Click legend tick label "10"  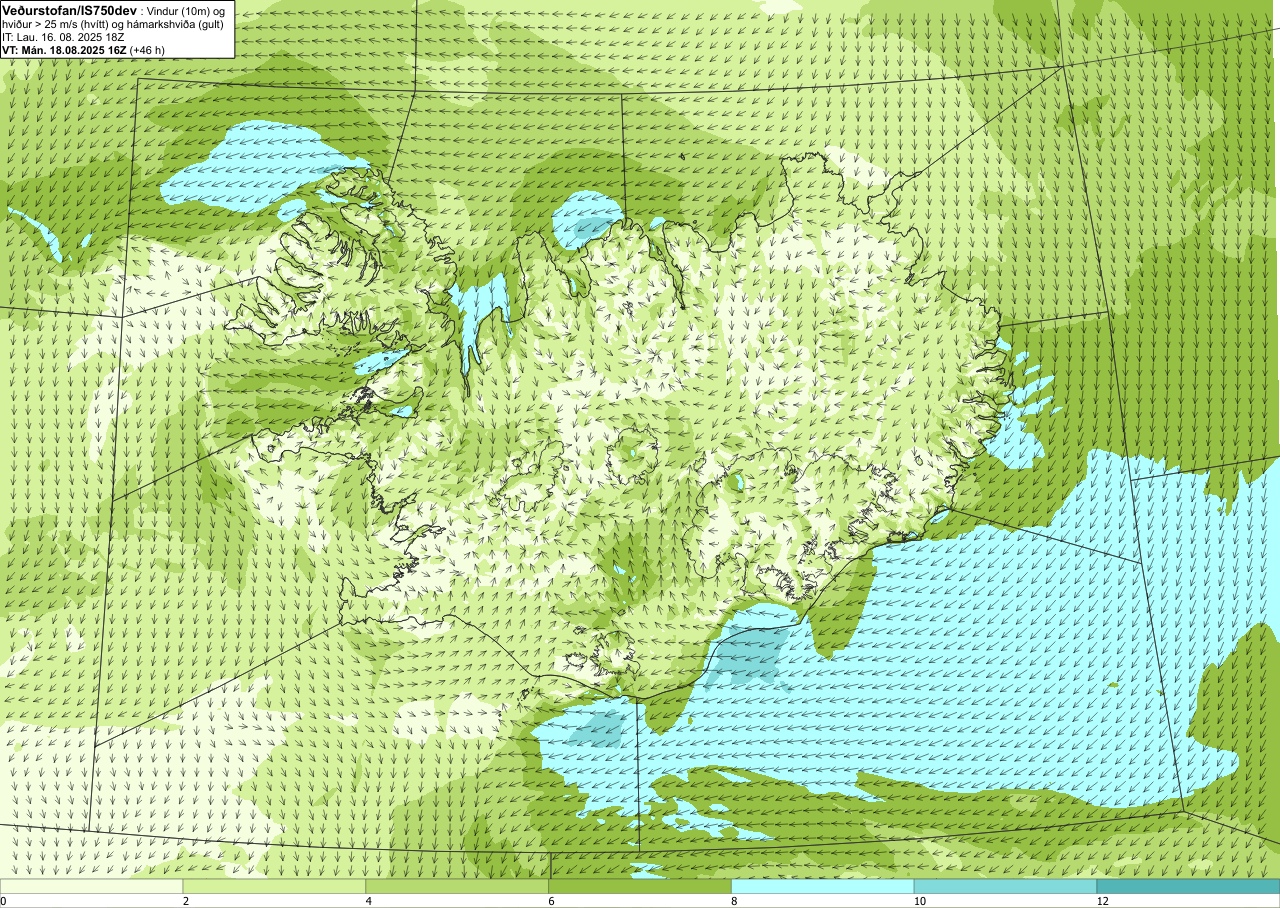pyautogui.click(x=920, y=901)
